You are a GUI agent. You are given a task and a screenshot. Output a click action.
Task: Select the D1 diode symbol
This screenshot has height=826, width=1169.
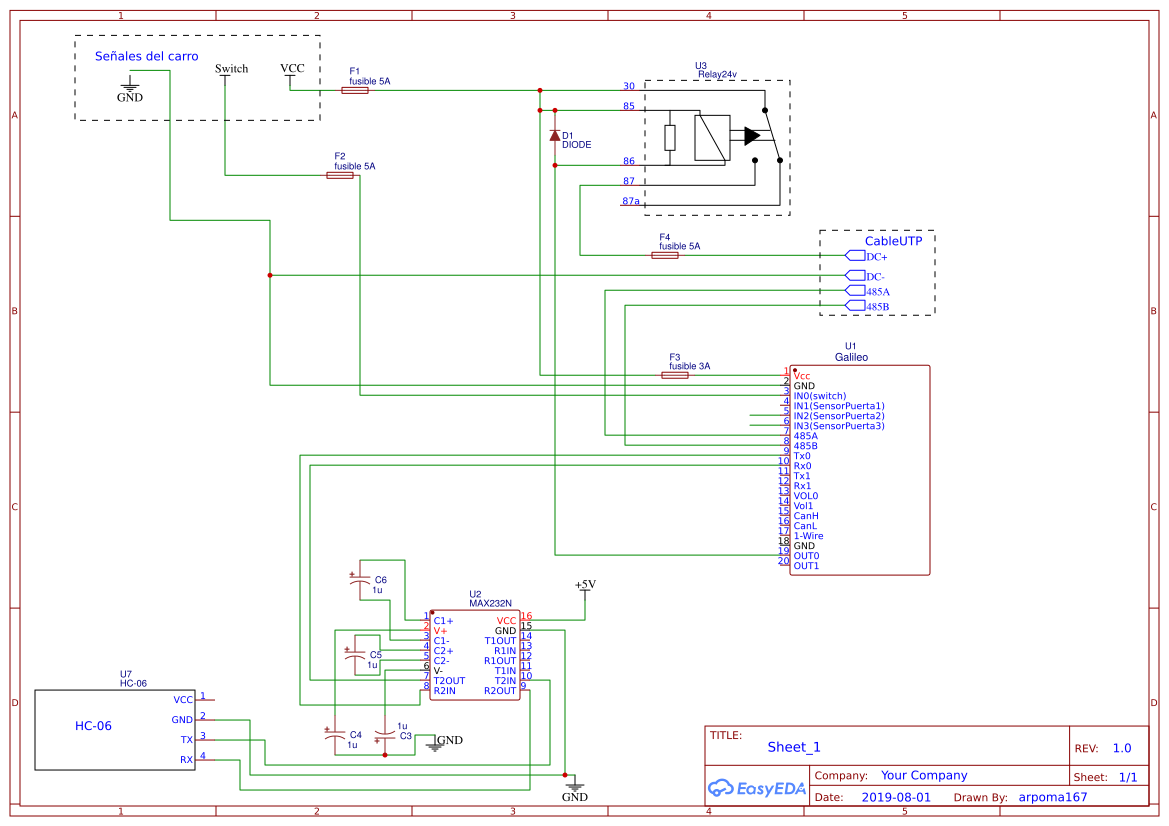555,136
